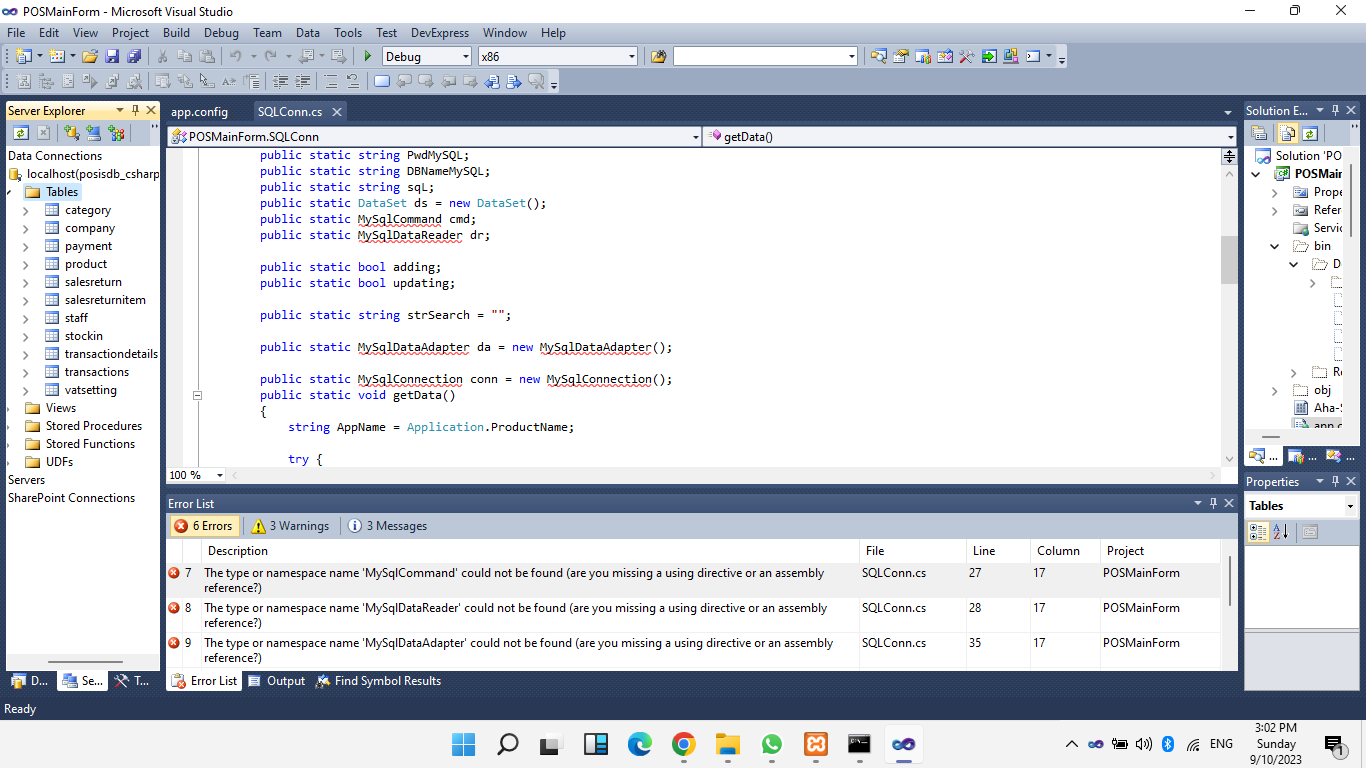Select the MySqlCommand error row
Image resolution: width=1366 pixels, height=768 pixels.
point(693,580)
